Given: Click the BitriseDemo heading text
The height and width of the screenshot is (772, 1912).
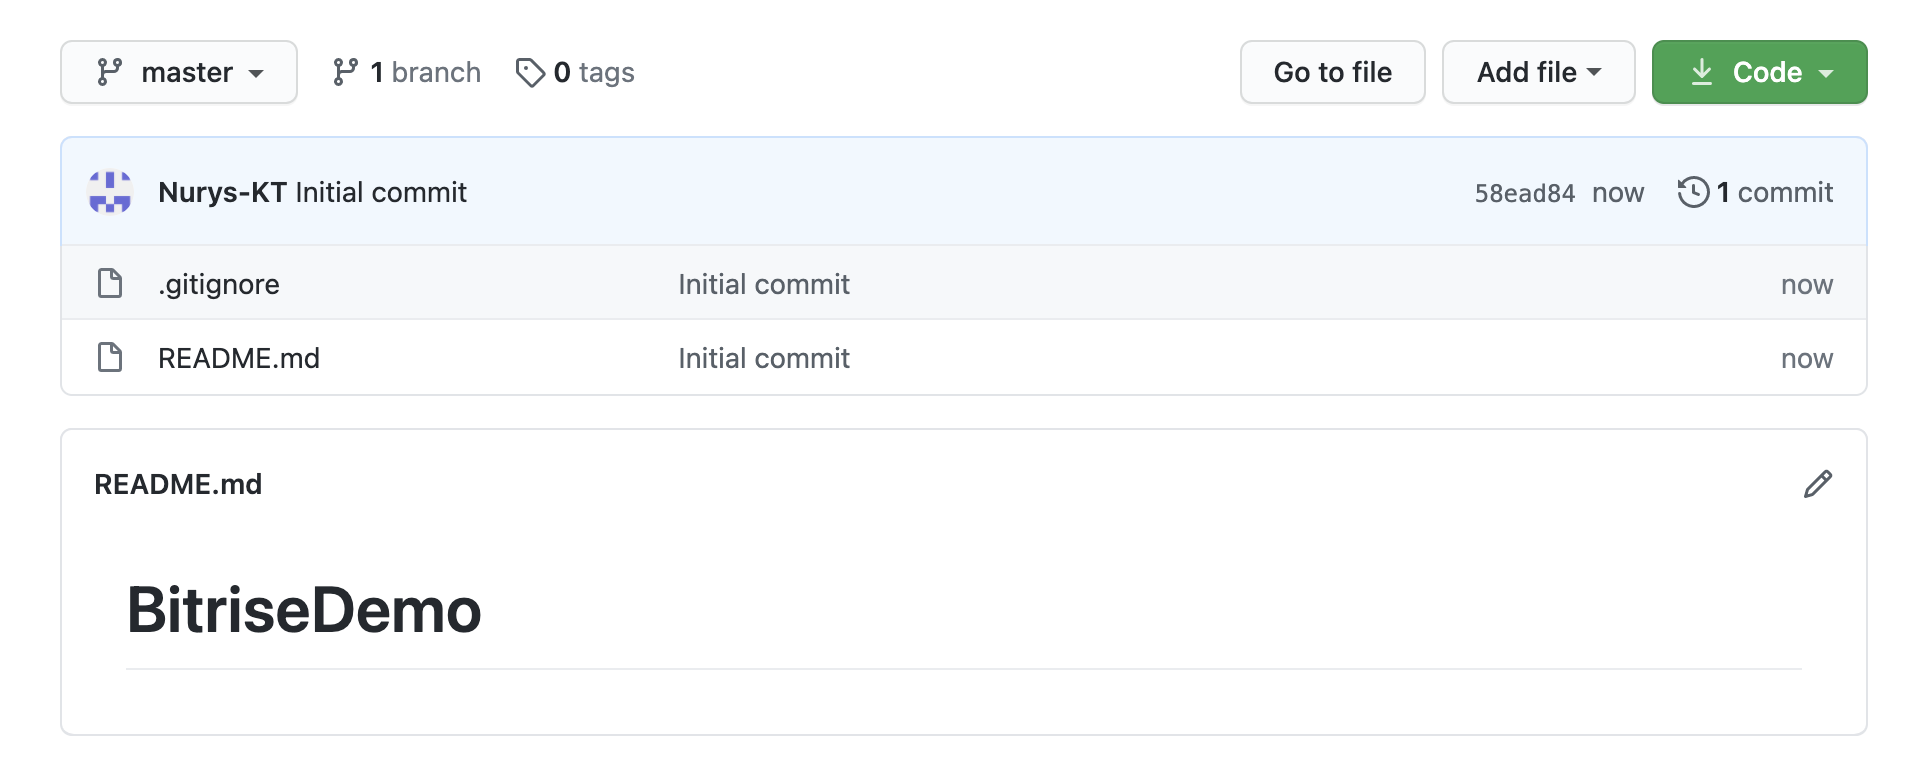Looking at the screenshot, I should (x=304, y=609).
